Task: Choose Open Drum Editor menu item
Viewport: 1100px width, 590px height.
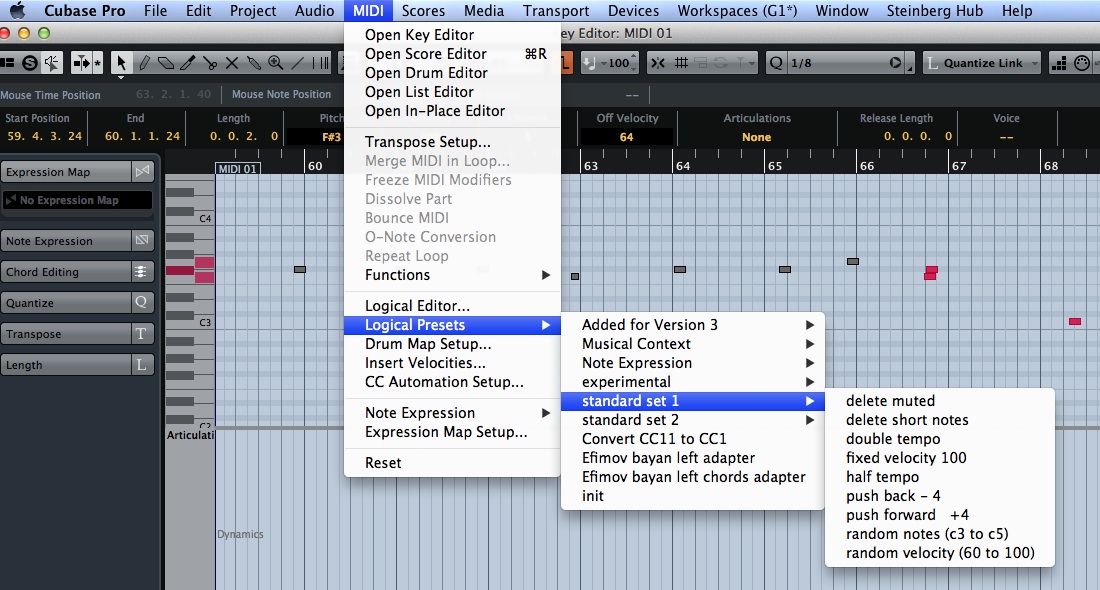Action: pyautogui.click(x=452, y=73)
